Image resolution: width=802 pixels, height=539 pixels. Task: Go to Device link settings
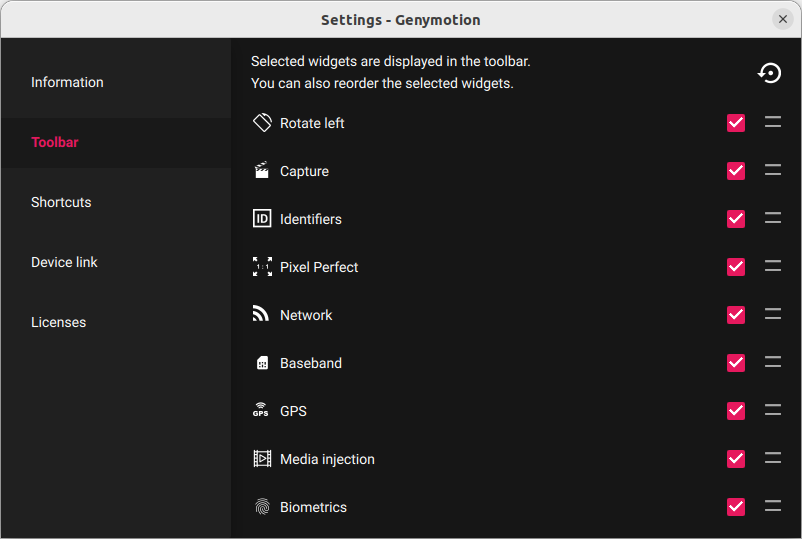pos(64,262)
